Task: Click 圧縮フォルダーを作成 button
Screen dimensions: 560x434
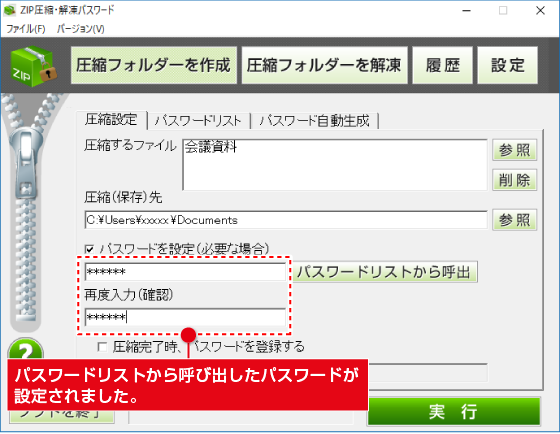Action: click(x=154, y=65)
